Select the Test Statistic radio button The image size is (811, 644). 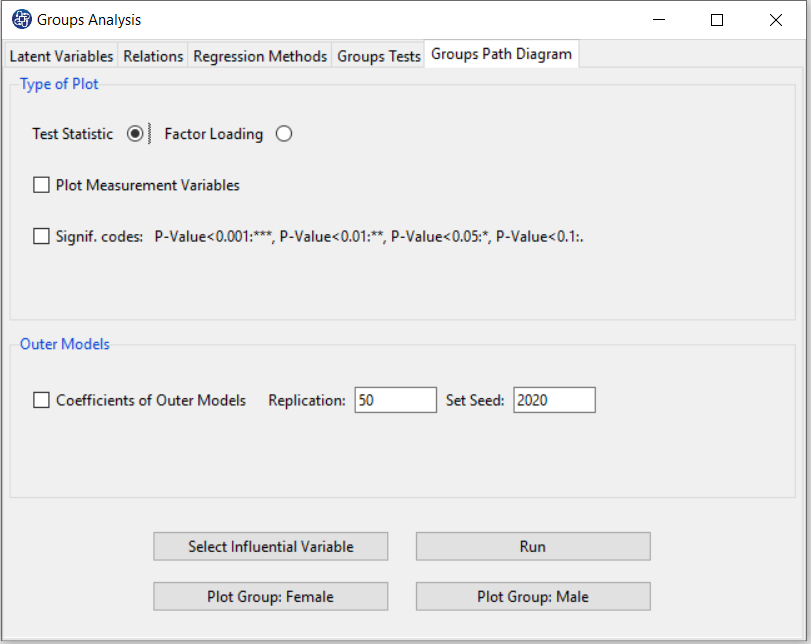click(x=135, y=134)
